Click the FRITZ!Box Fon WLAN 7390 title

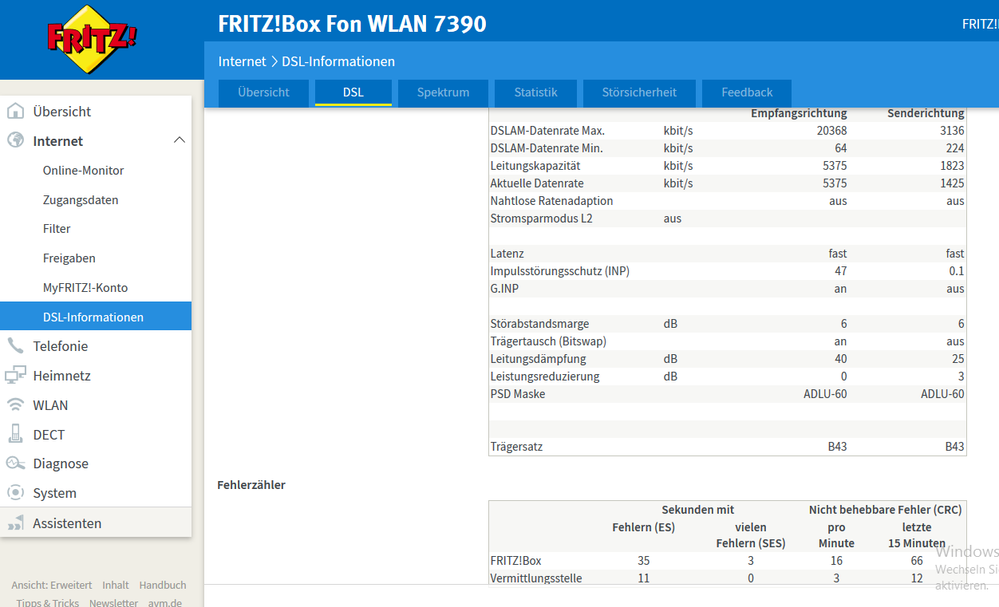(352, 24)
